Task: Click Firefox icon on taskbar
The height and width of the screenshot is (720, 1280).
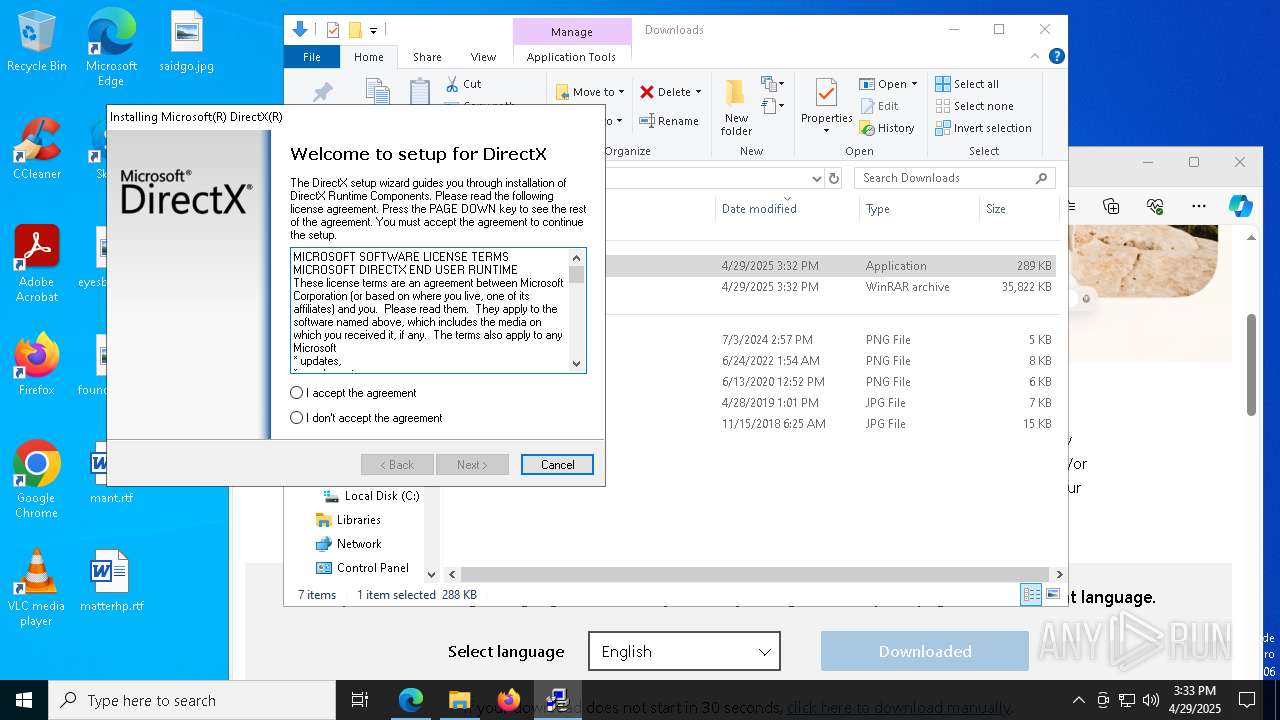Action: point(509,700)
